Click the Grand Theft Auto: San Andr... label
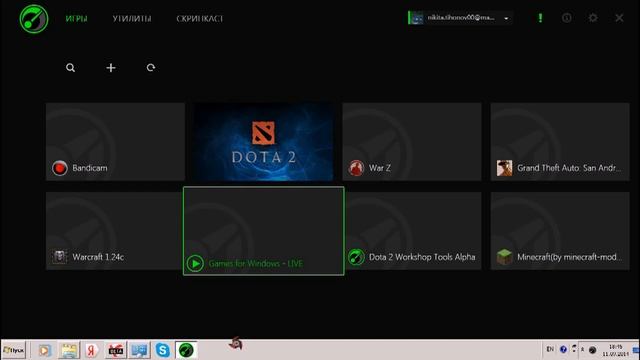The image size is (640, 360). [x=569, y=168]
